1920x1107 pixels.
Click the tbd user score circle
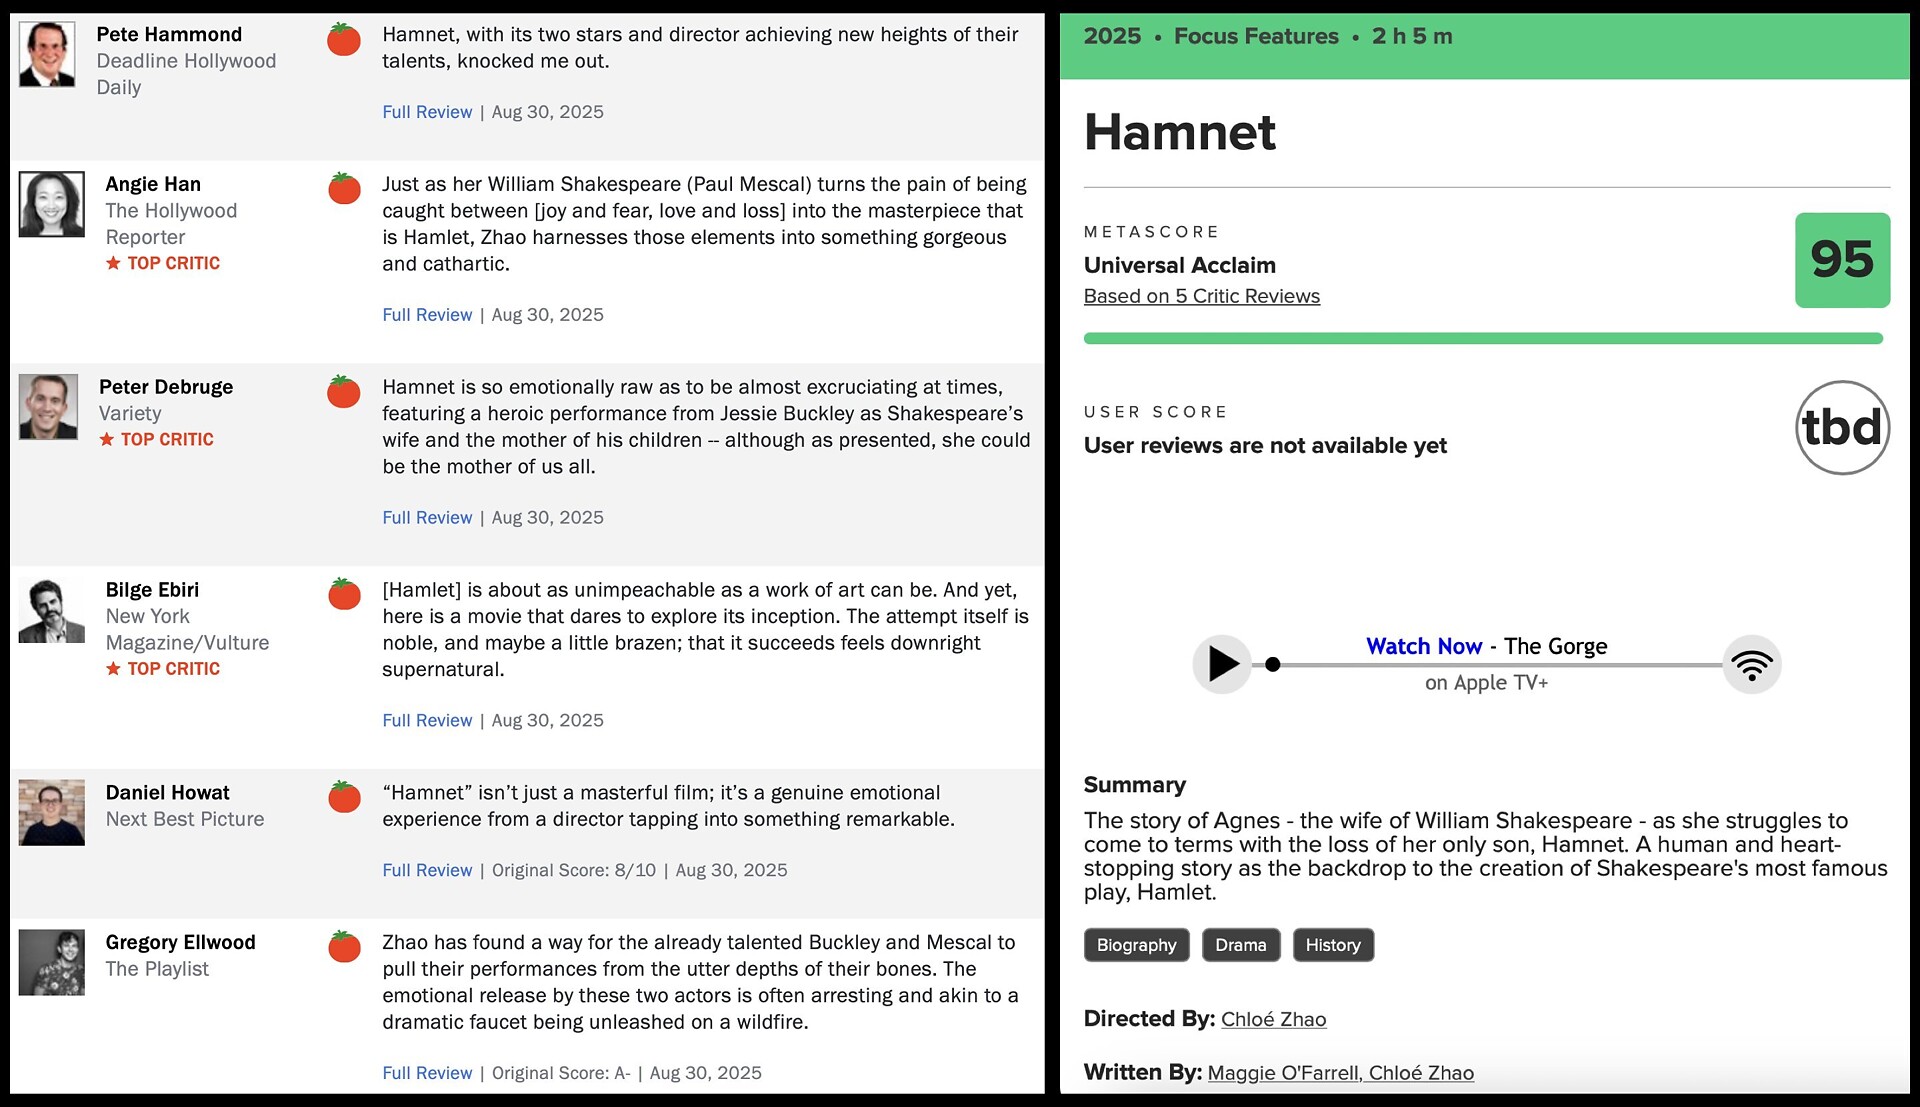(1842, 428)
